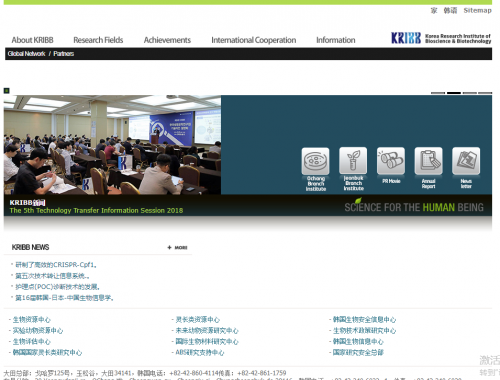Open the CRISPR-Cpf1 news item
500x380 pixels.
click(x=56, y=265)
